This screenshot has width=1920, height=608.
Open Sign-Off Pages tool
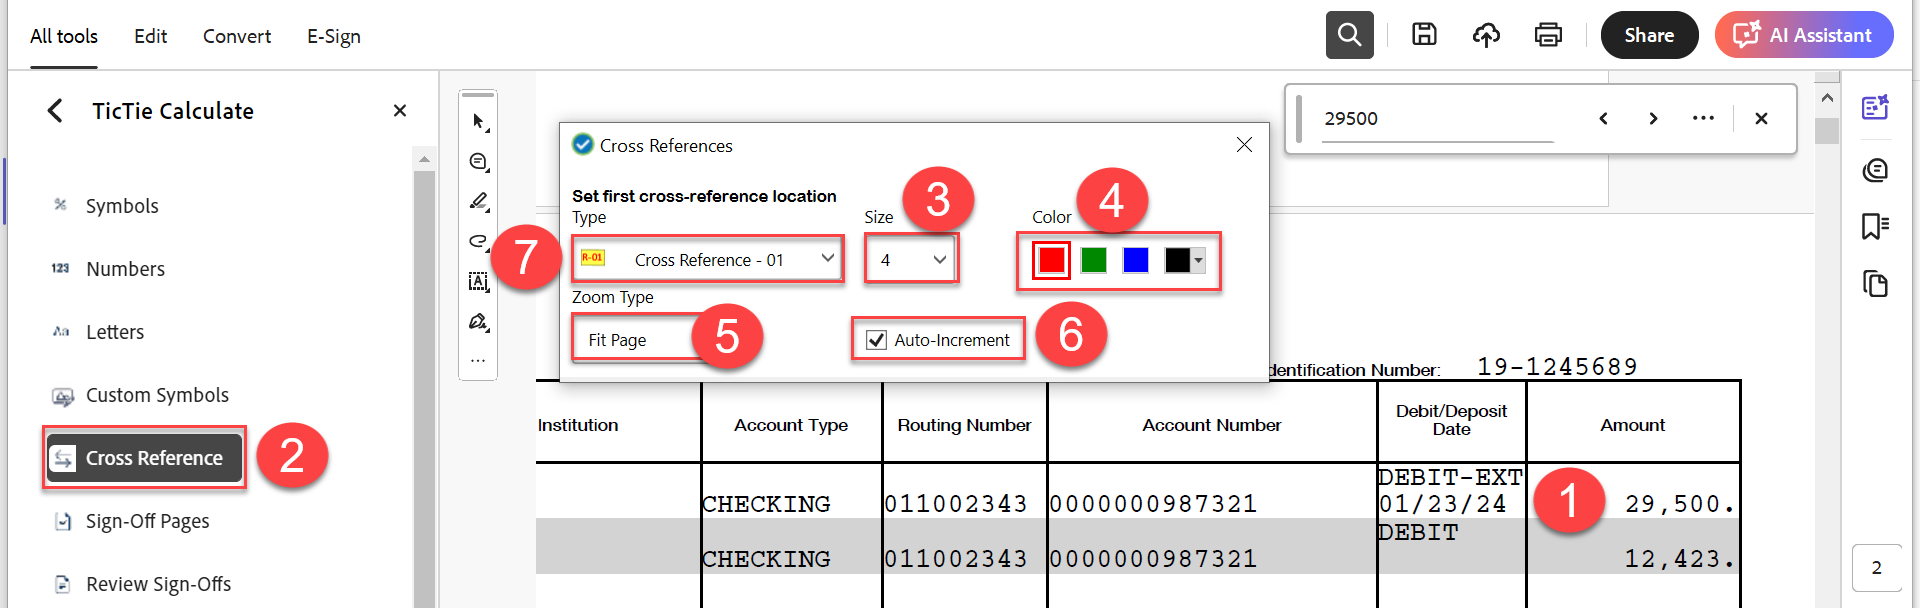click(147, 521)
